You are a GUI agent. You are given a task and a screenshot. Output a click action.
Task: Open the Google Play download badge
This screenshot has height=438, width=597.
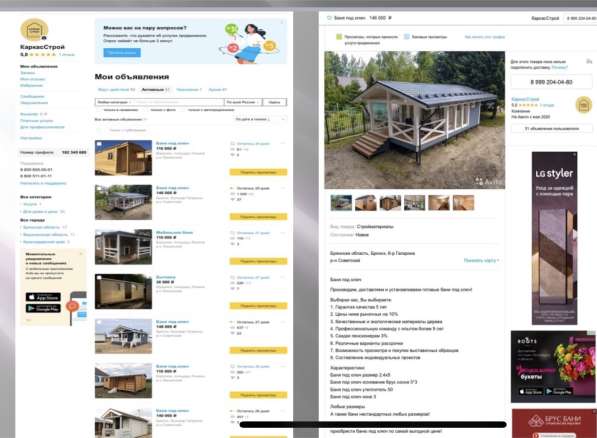point(43,308)
